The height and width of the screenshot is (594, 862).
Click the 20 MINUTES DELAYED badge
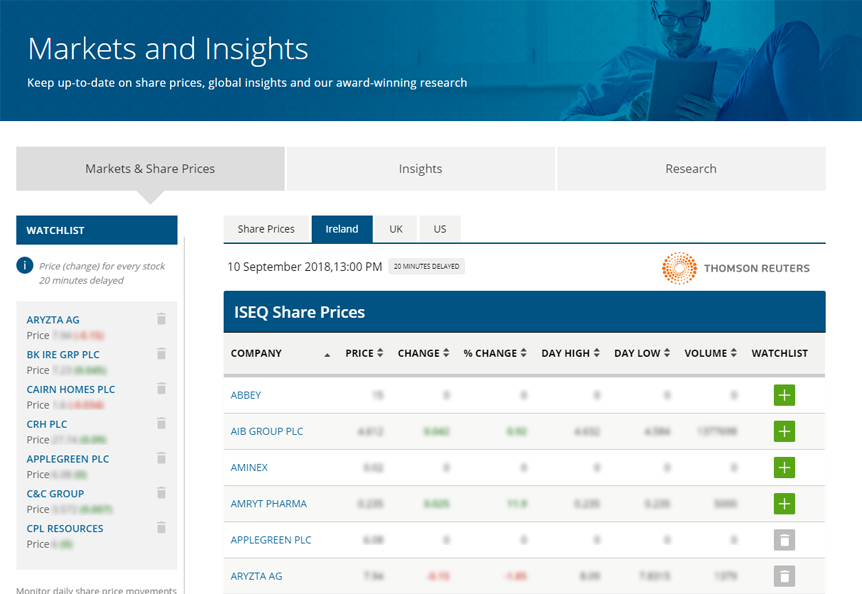[x=427, y=267]
